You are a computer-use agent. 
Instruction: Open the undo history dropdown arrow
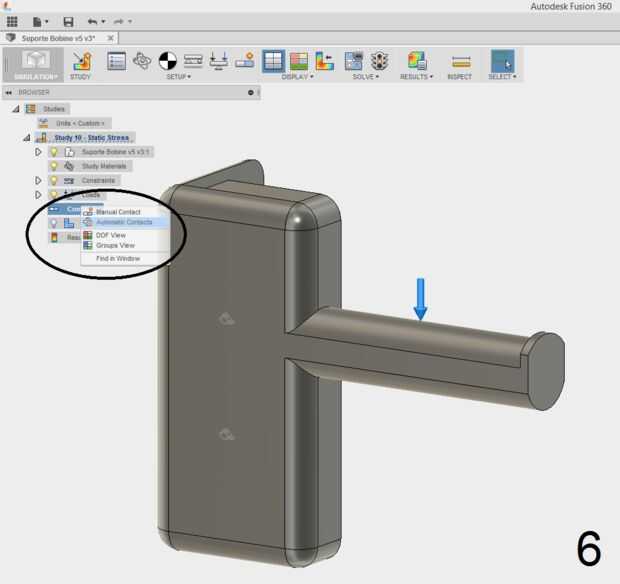[103, 21]
